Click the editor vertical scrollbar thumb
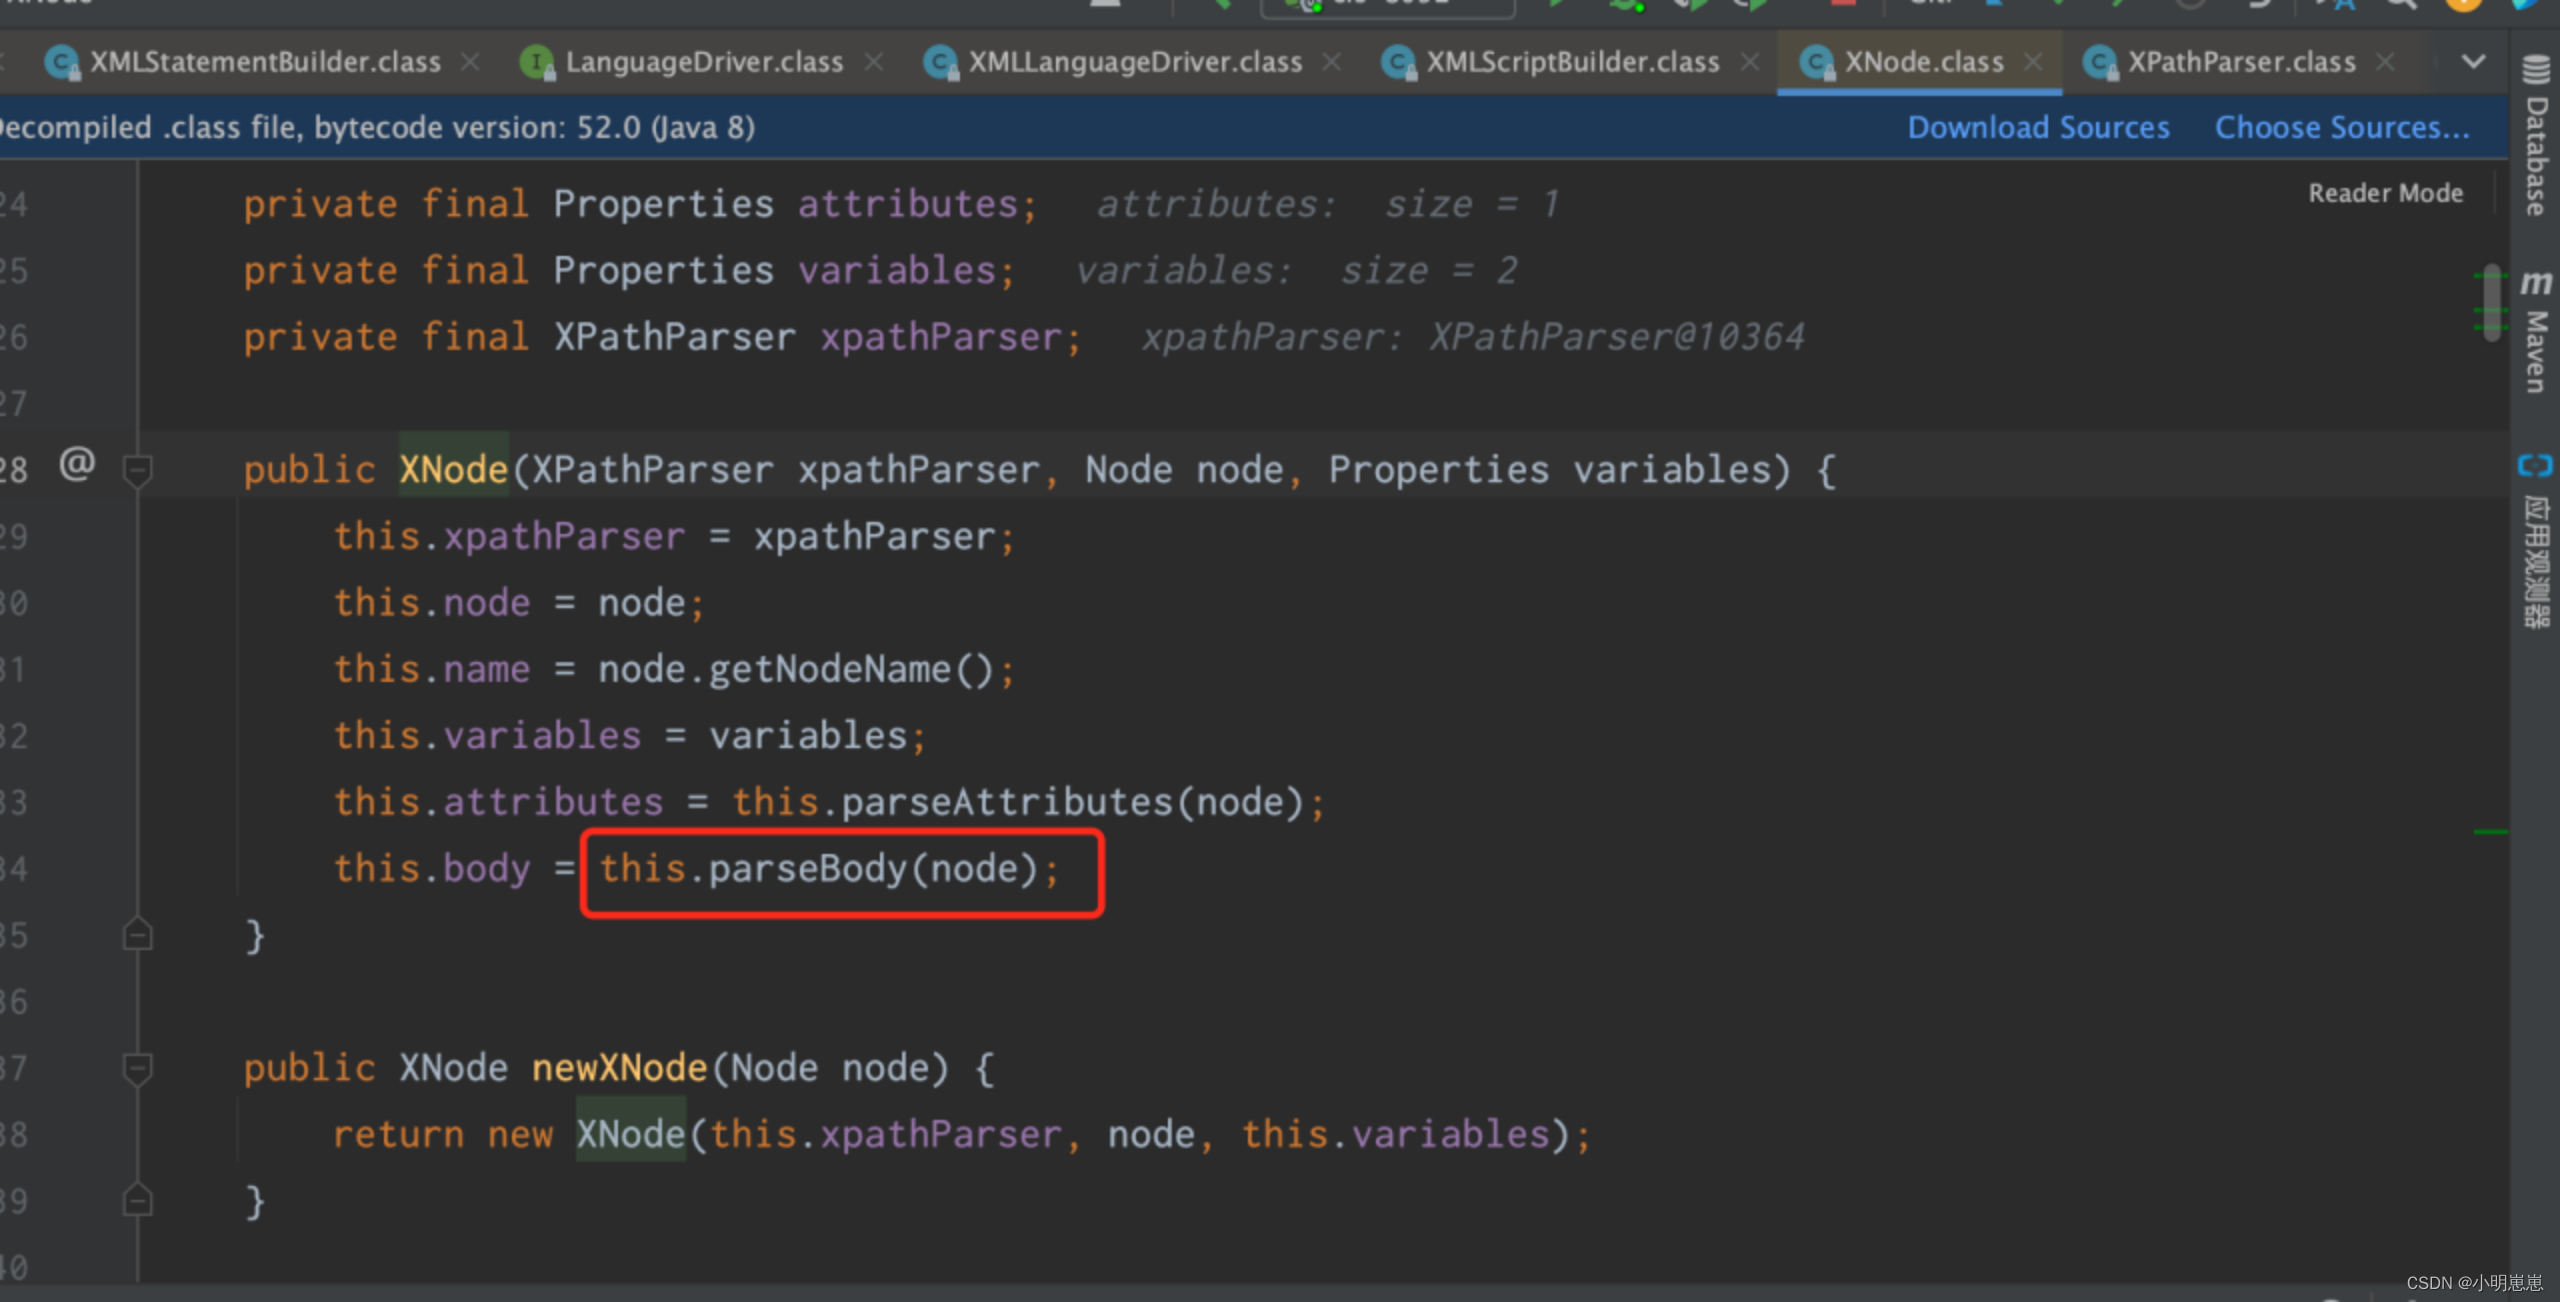Viewport: 2560px width, 1302px height. (x=2492, y=303)
